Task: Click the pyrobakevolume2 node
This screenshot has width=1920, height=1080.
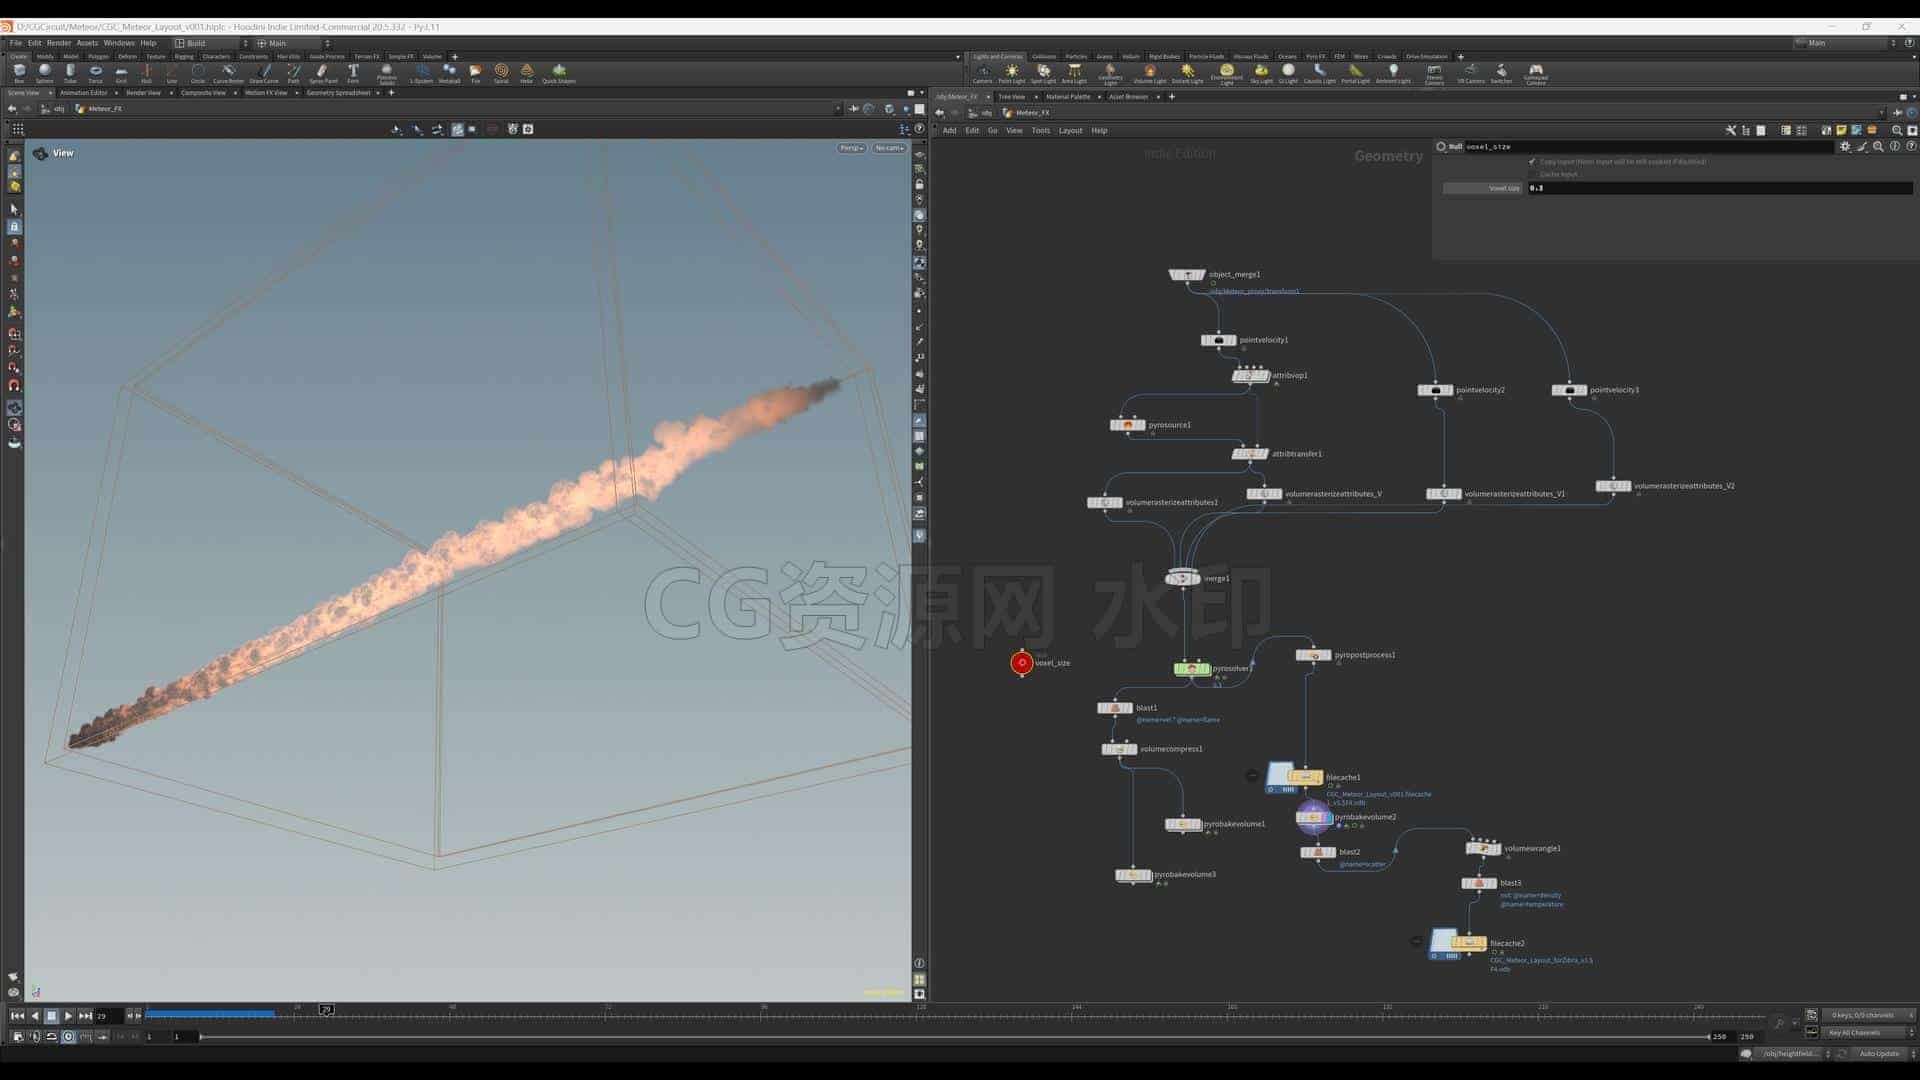Action: 1313,817
